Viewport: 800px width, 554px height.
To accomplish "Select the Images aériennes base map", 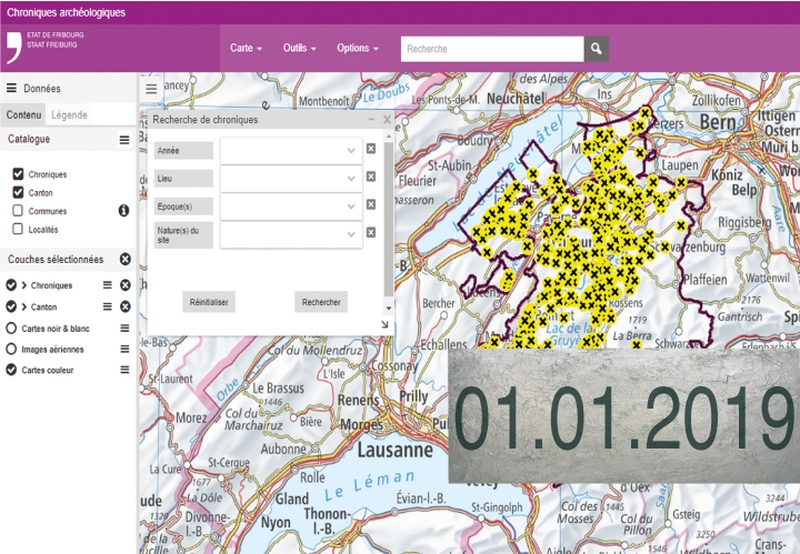I will pyautogui.click(x=12, y=349).
